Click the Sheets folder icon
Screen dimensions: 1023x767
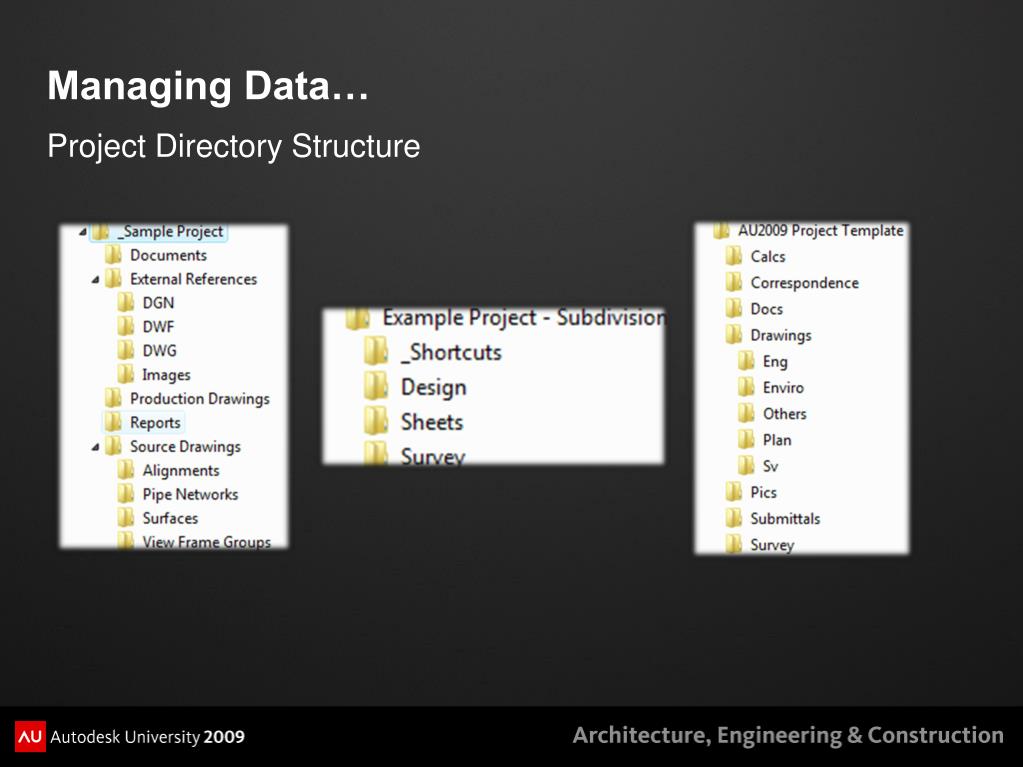click(376, 421)
